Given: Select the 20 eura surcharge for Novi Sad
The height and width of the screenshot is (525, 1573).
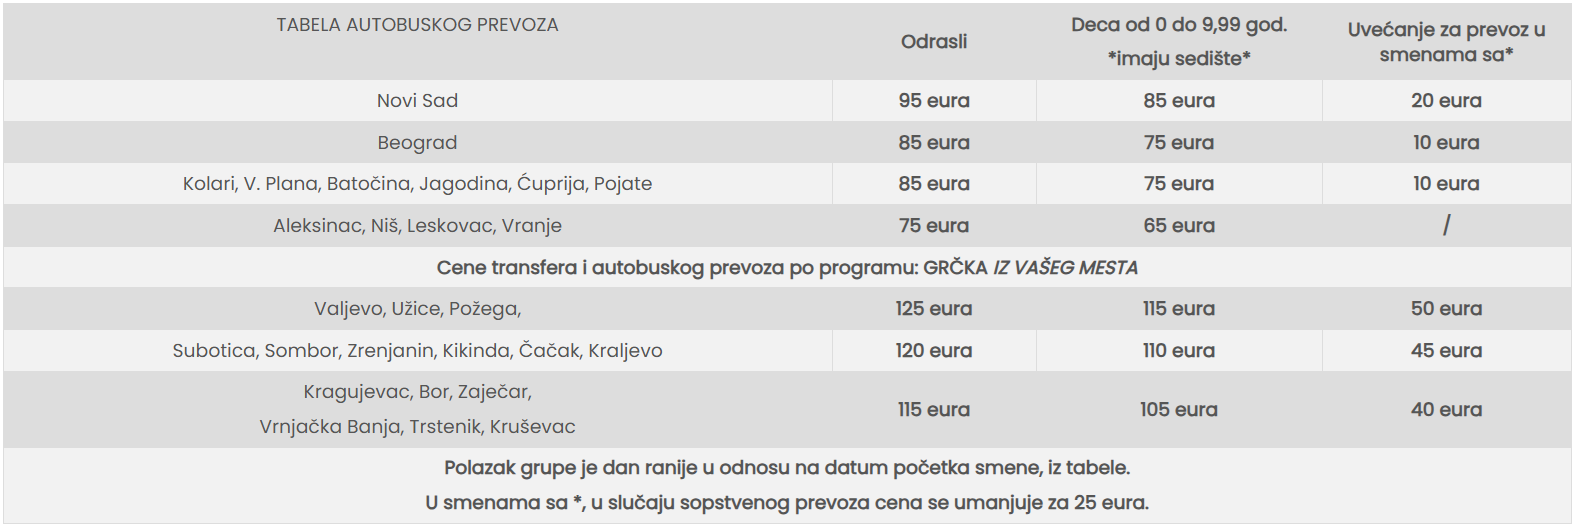Looking at the screenshot, I should click(1445, 101).
